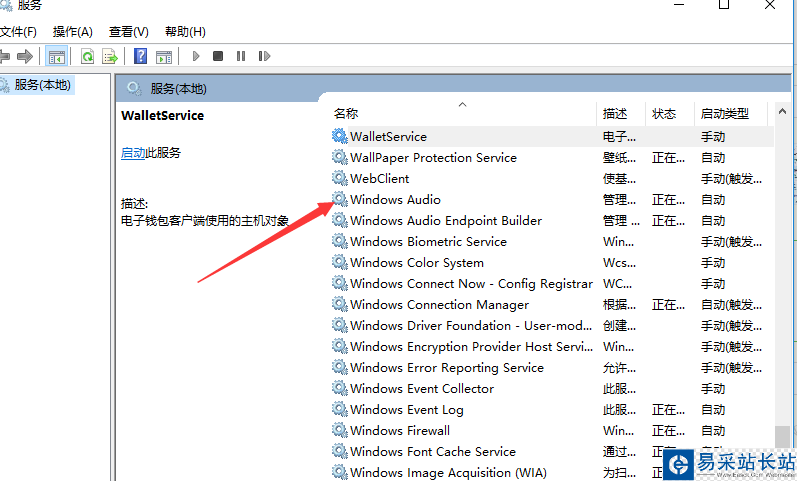
Task: Open the 文件(F) menu
Action: (x=18, y=32)
